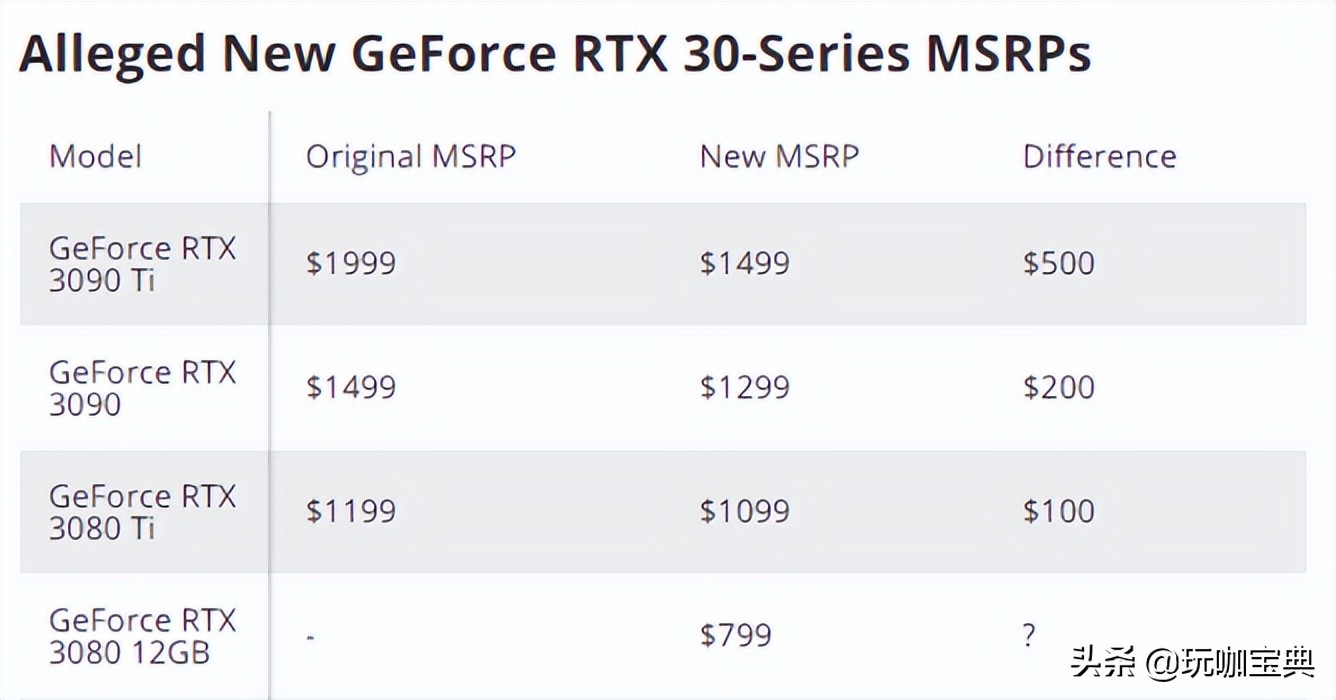
Task: Click the question mark in Difference column
Action: [1030, 634]
